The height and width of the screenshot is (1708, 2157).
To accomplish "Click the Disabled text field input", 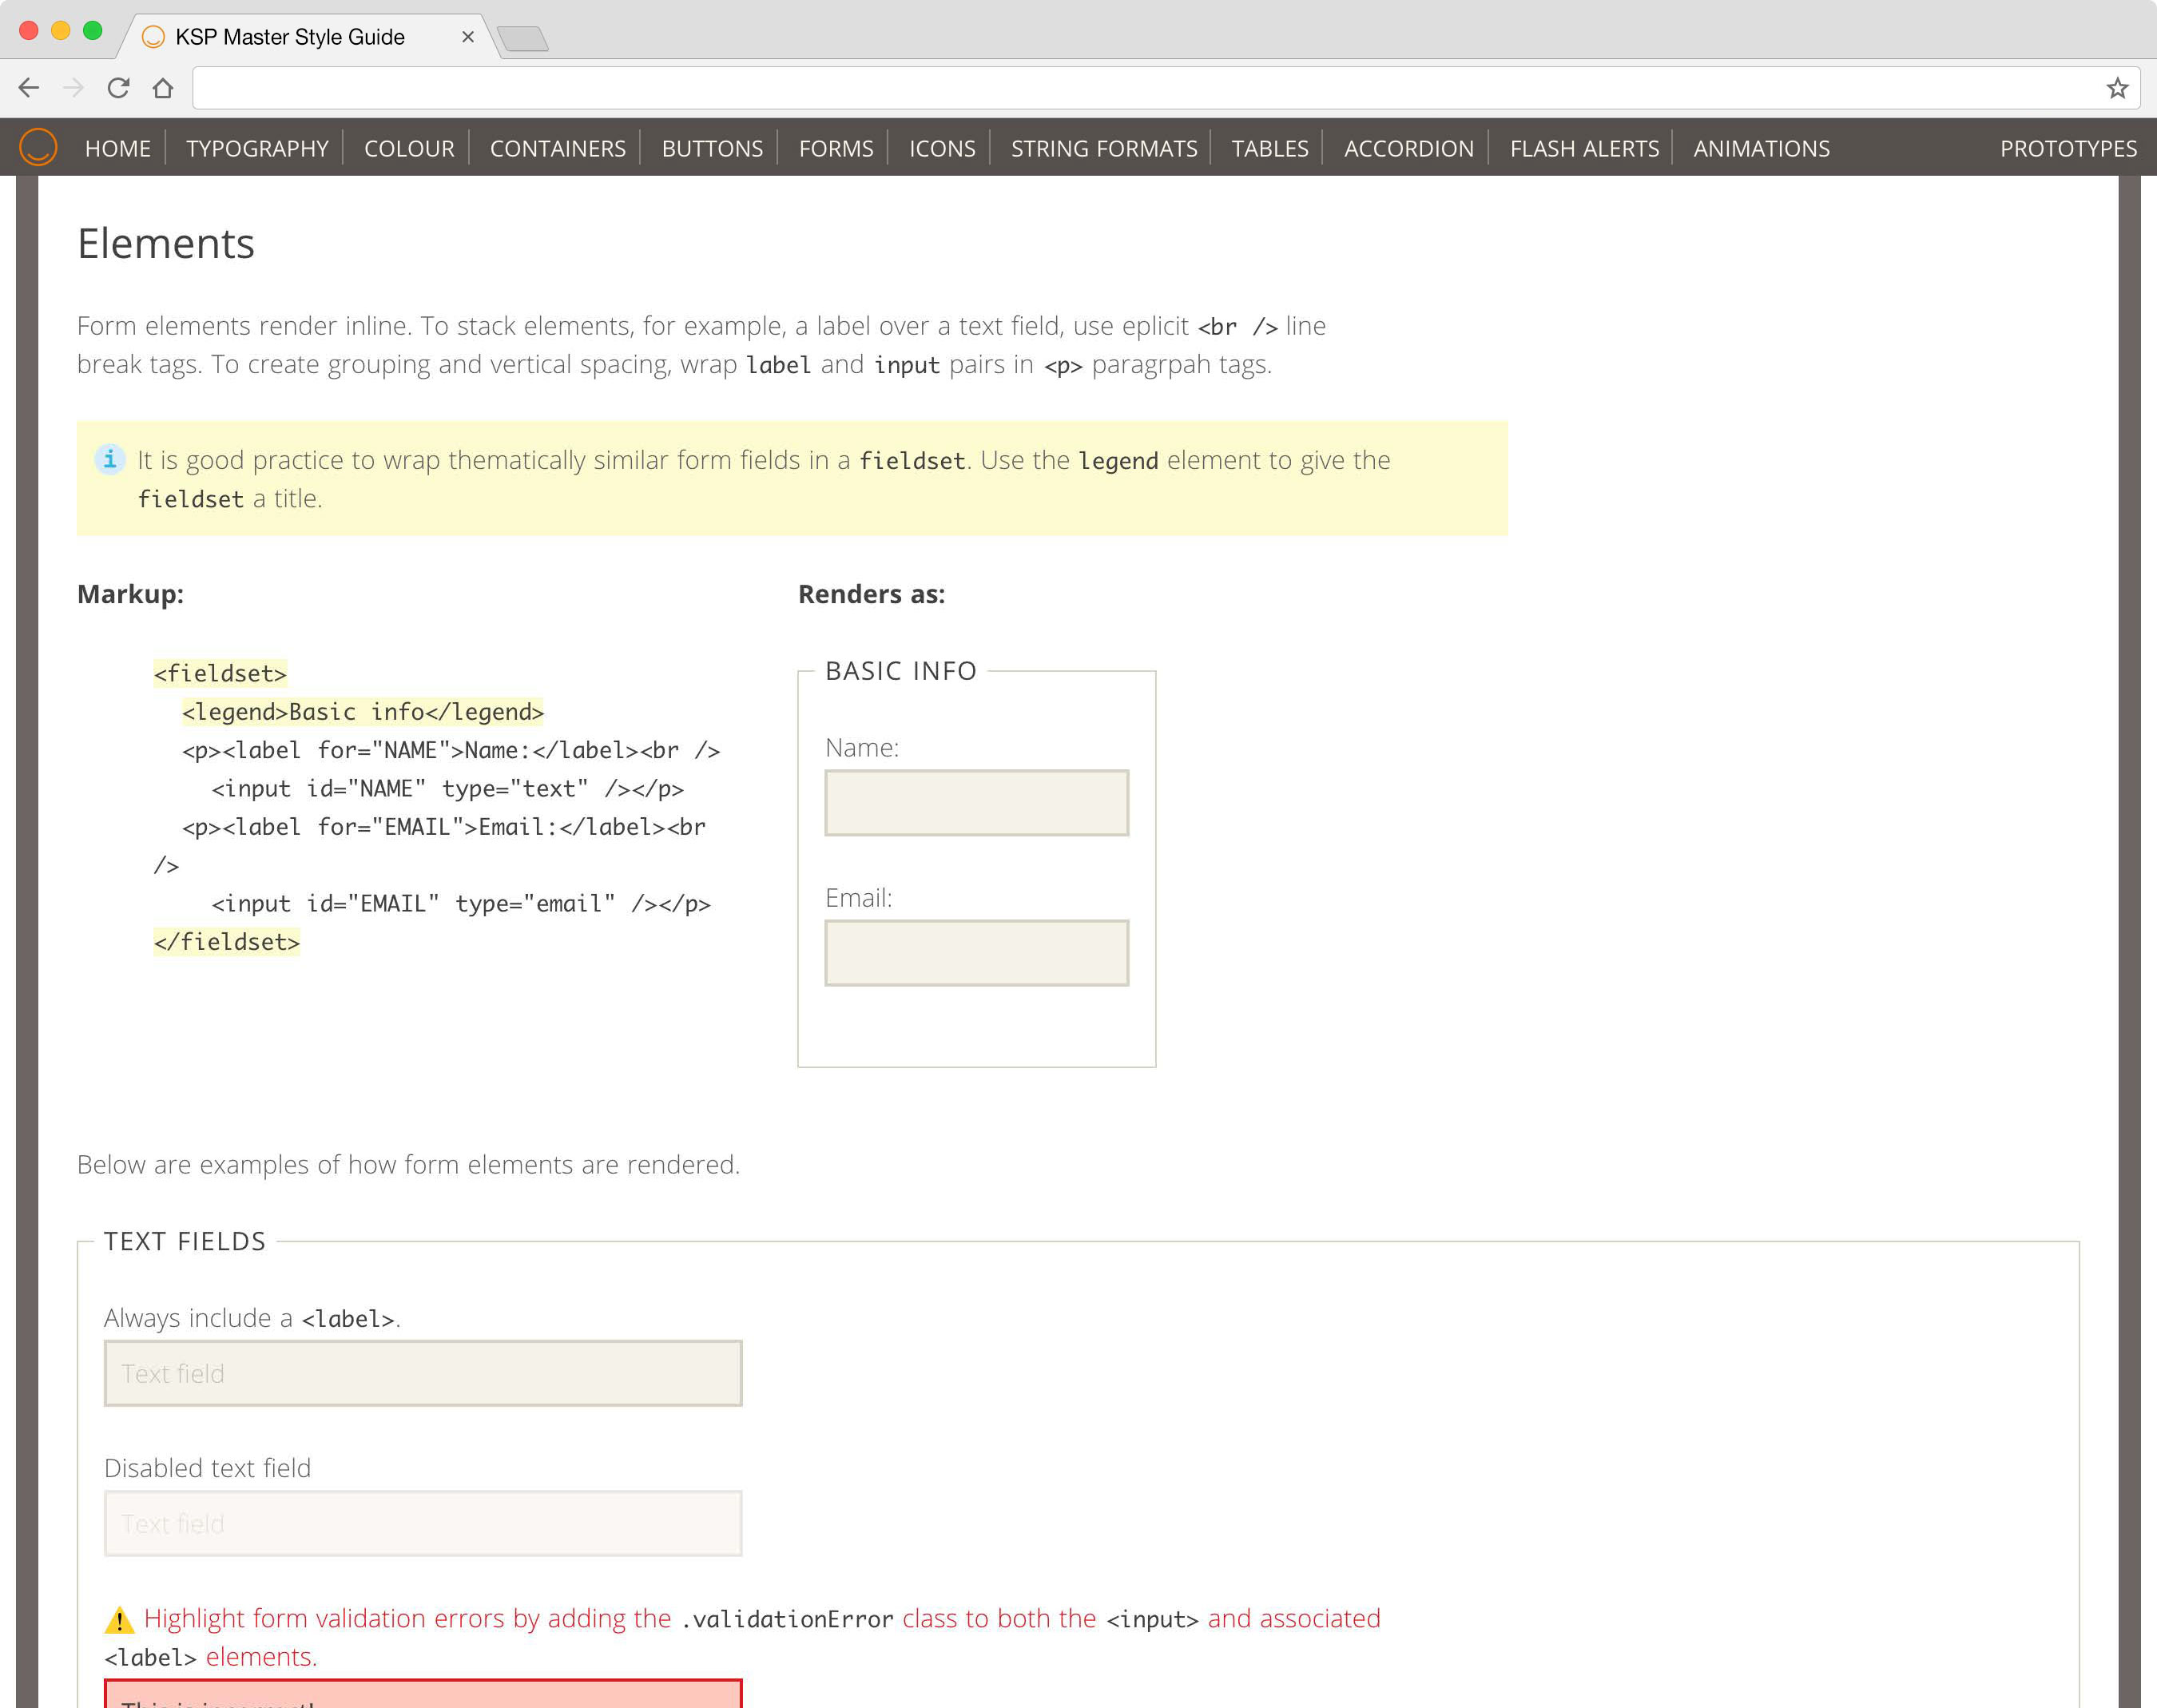I will pos(423,1523).
